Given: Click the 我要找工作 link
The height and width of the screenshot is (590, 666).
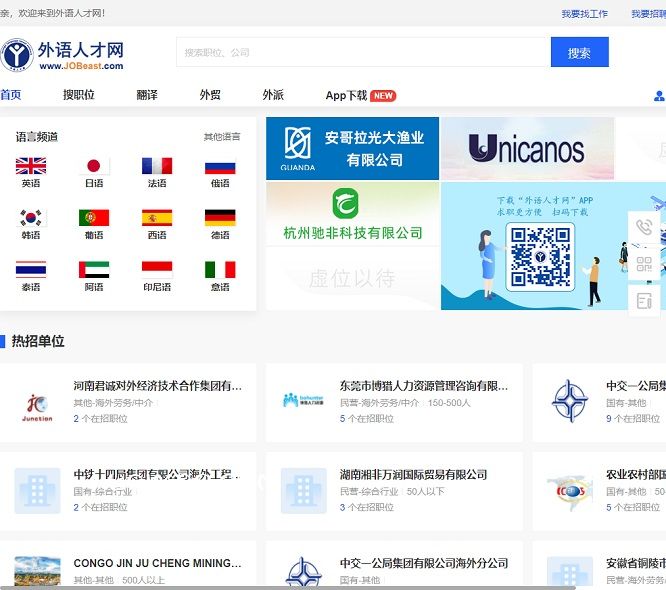Looking at the screenshot, I should 584,14.
